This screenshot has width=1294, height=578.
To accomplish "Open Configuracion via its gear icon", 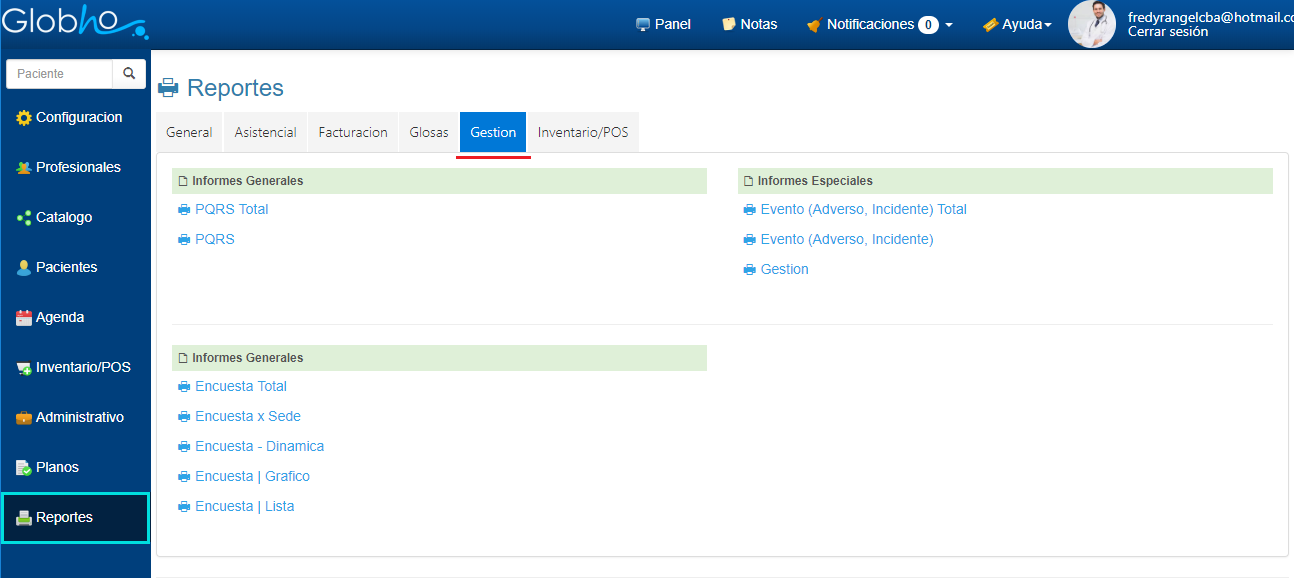I will (x=24, y=118).
